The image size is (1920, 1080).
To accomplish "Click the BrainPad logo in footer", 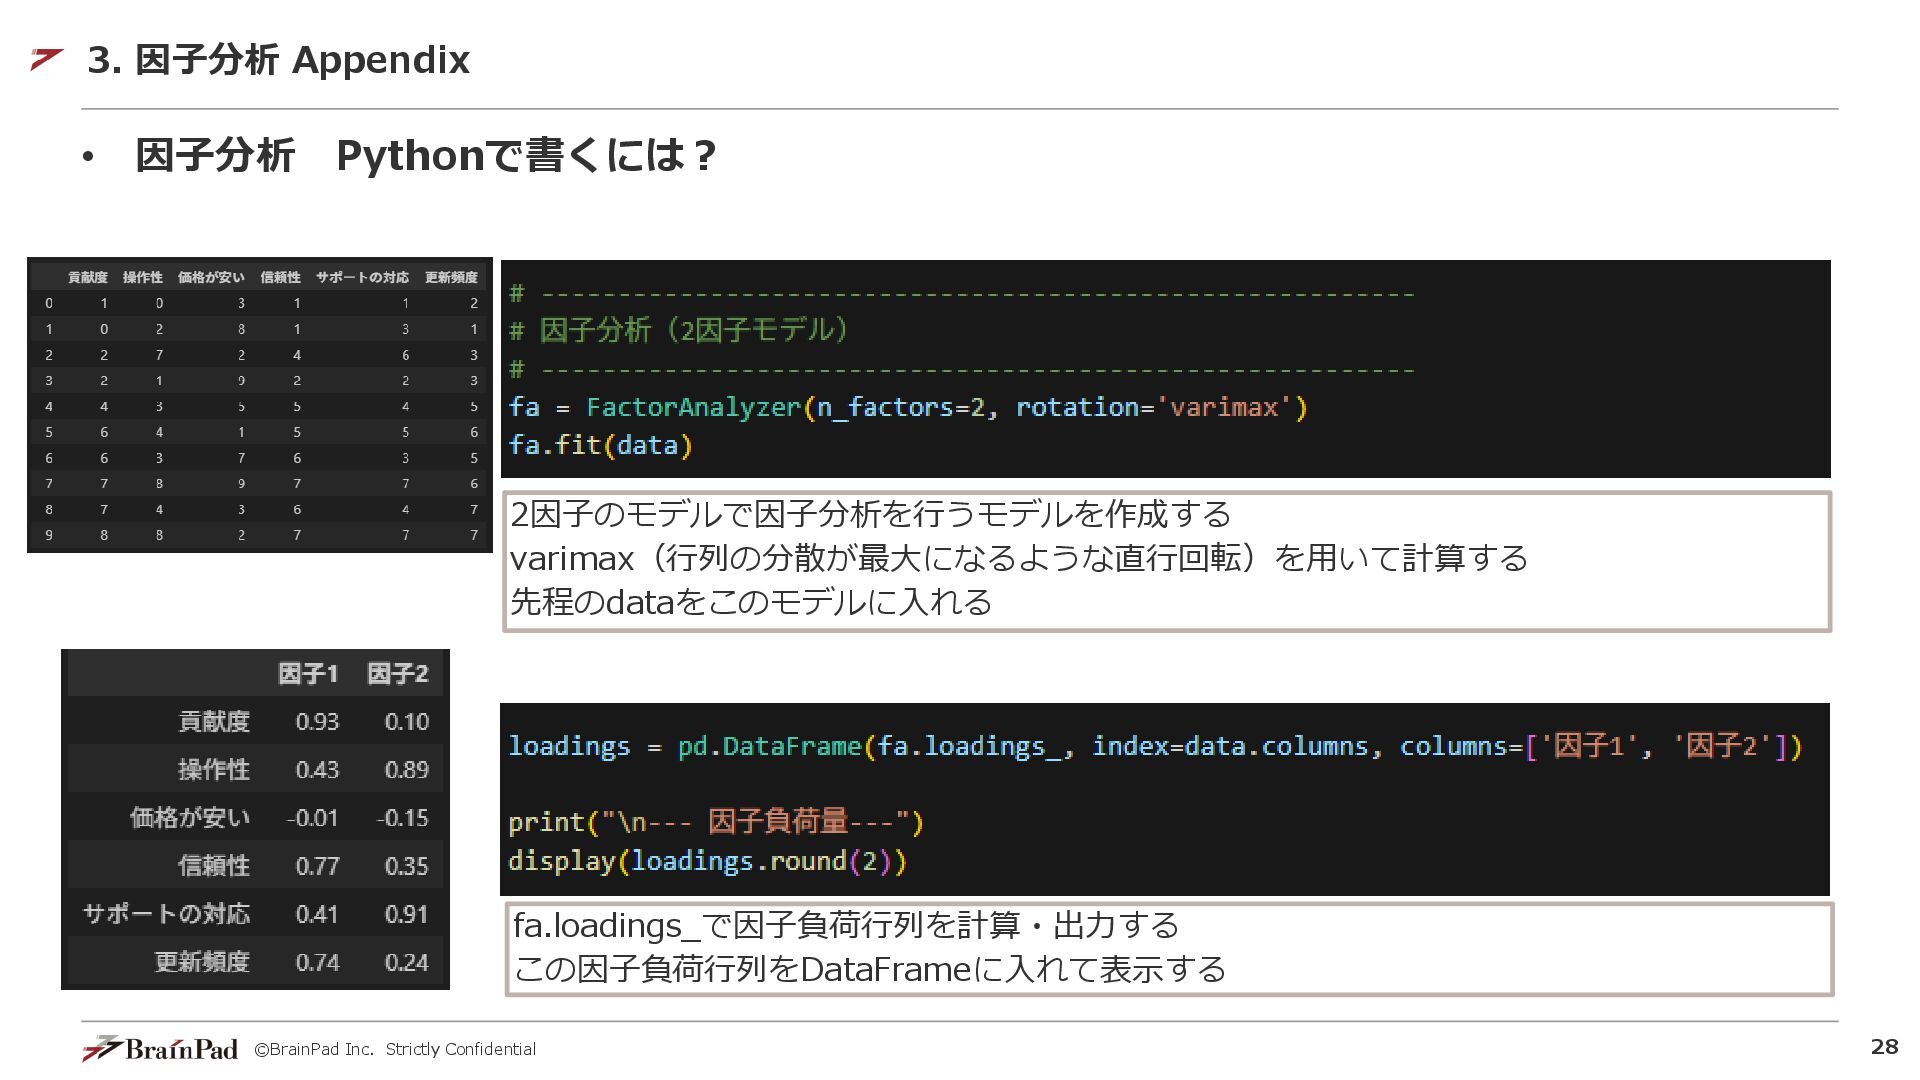I will coord(160,1048).
